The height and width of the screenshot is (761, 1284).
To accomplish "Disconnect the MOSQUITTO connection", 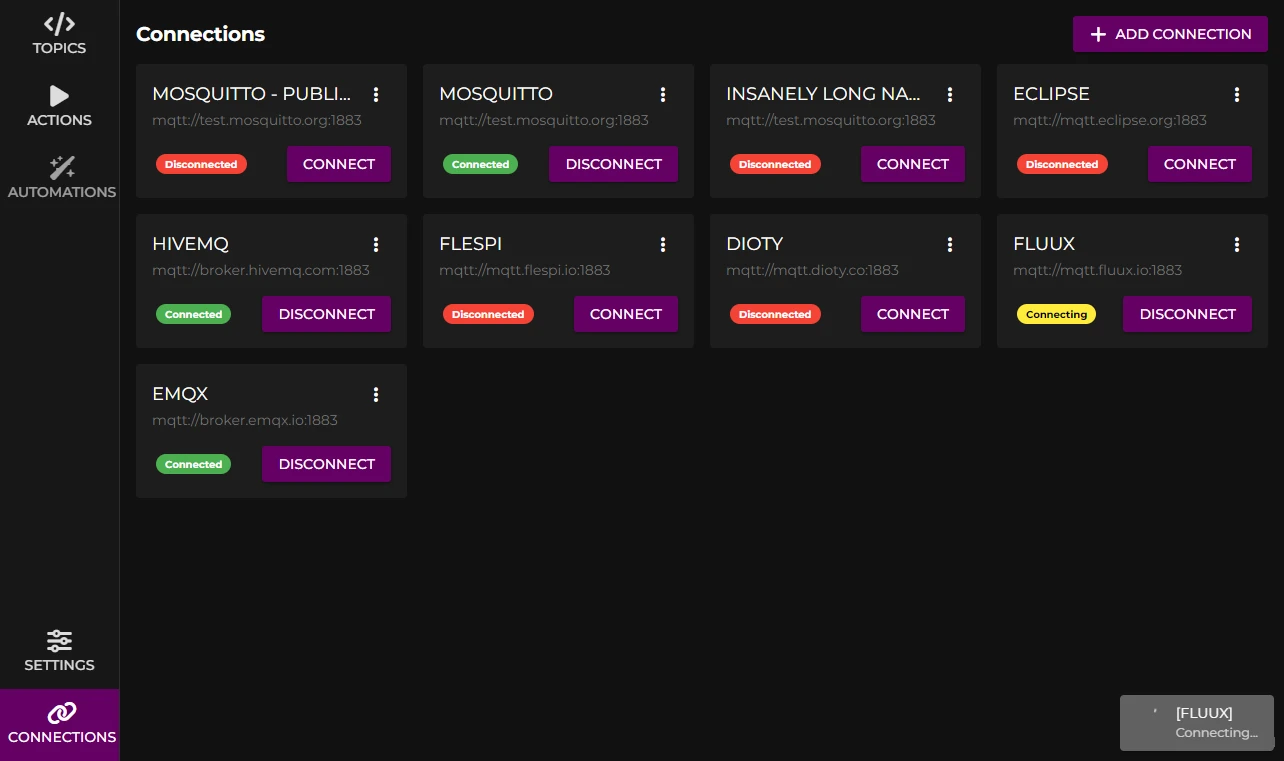I will pos(614,164).
